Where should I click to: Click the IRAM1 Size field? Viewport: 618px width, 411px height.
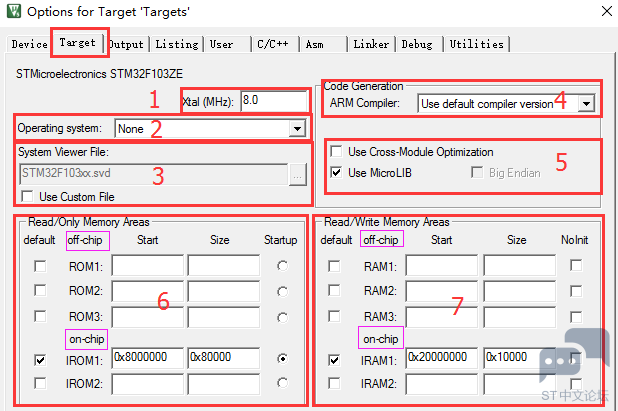(518, 358)
